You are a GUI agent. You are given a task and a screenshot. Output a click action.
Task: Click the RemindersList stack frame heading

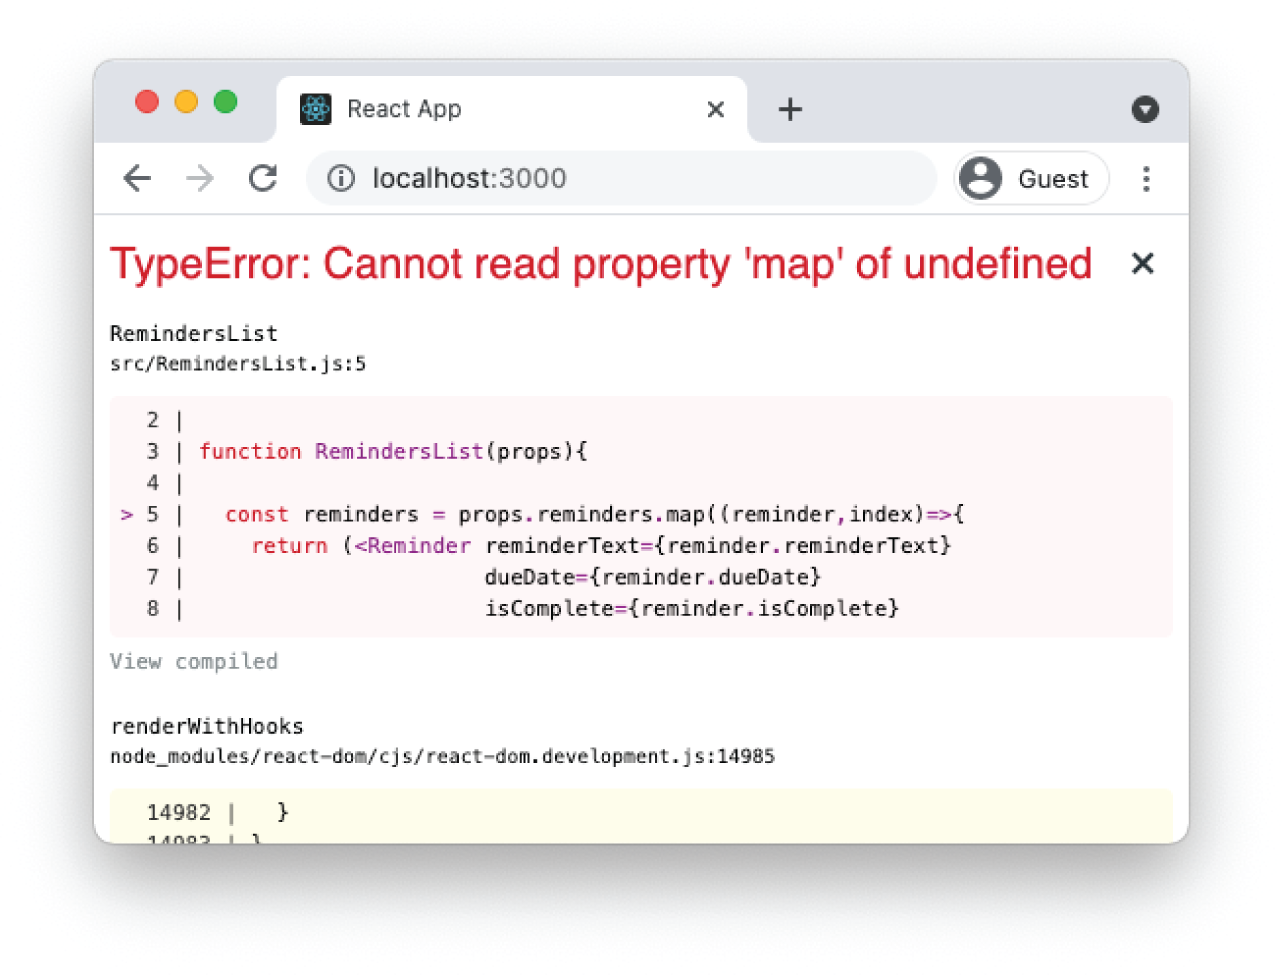(193, 333)
